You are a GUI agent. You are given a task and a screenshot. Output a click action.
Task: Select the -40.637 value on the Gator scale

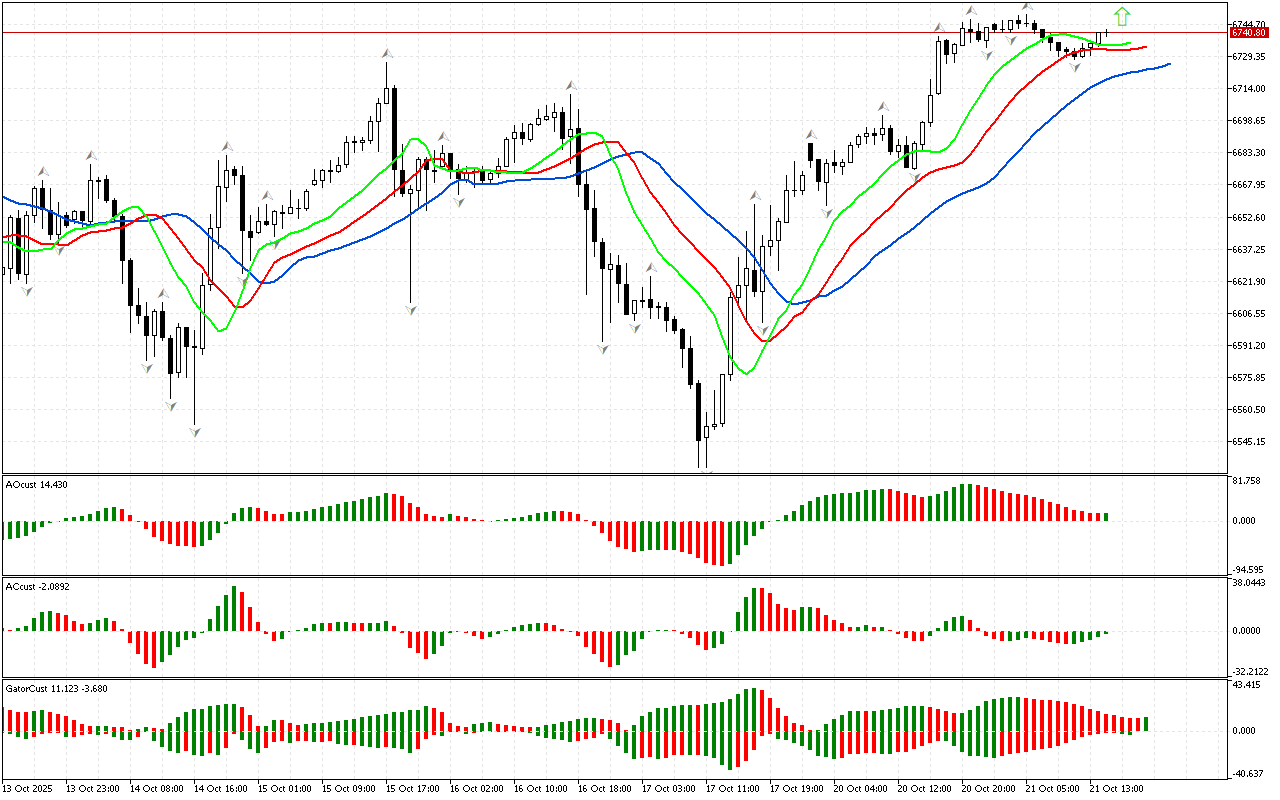pyautogui.click(x=1247, y=773)
